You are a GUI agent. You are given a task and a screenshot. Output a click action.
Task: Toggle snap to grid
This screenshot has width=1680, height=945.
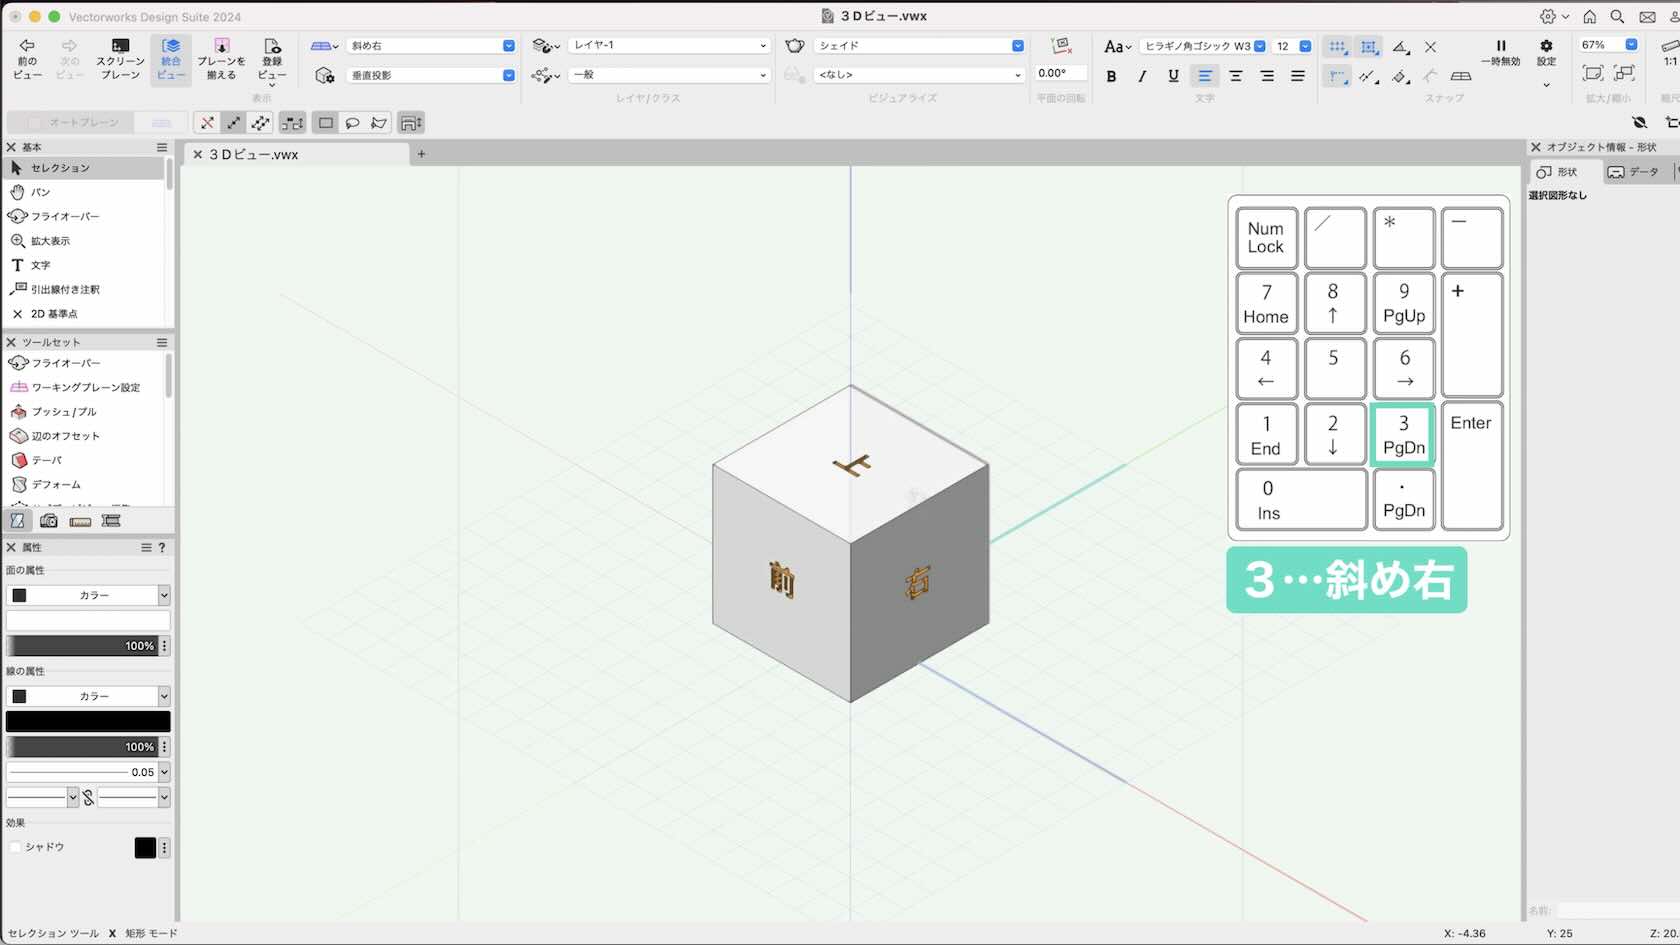tap(1337, 47)
